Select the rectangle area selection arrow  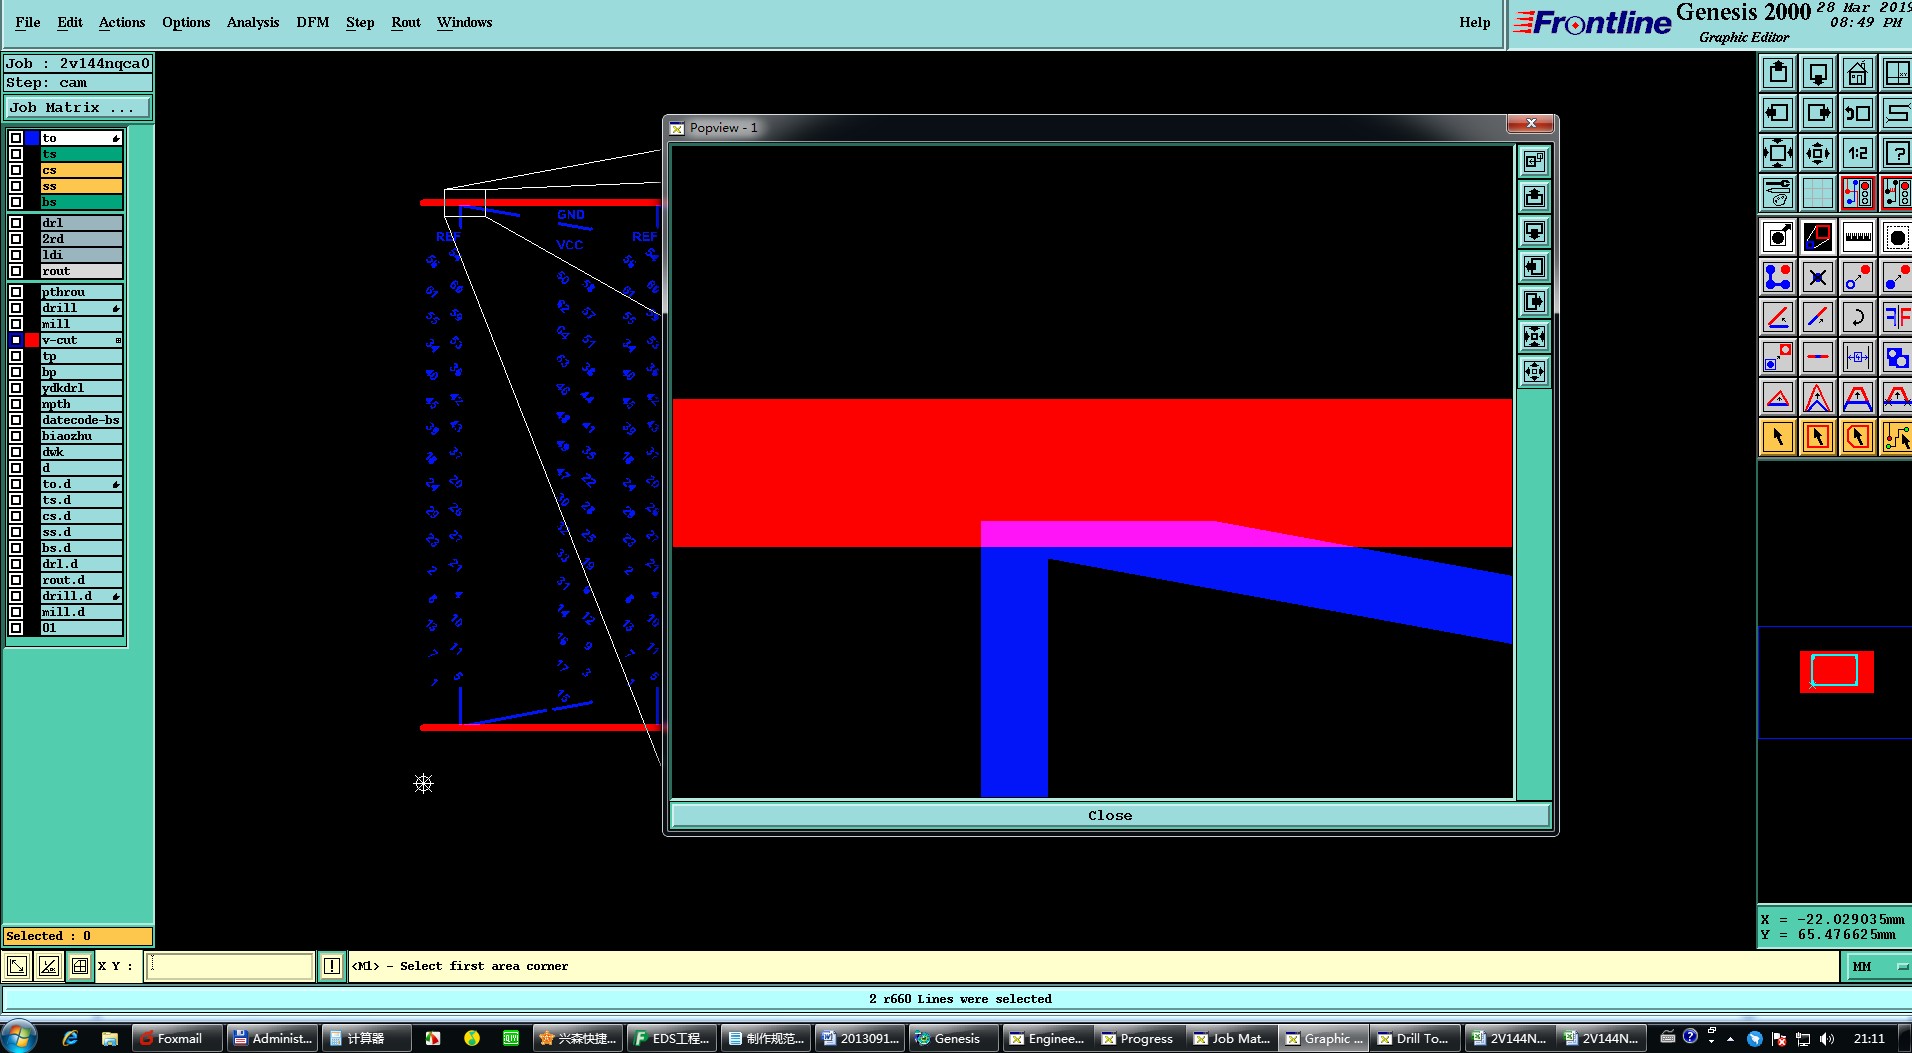pyautogui.click(x=1818, y=437)
